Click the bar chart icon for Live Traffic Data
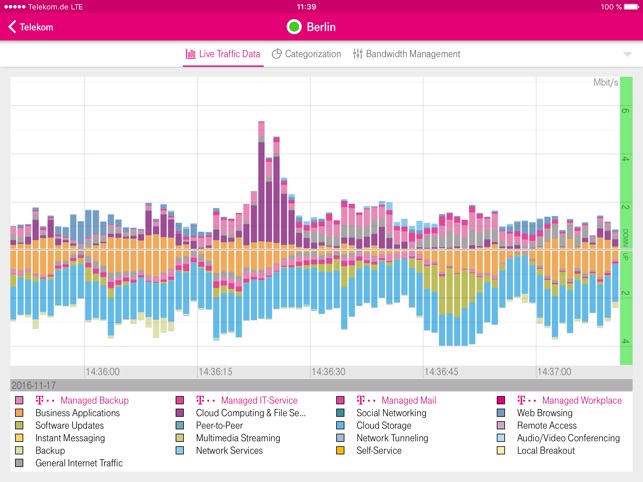The image size is (643, 482). point(190,54)
